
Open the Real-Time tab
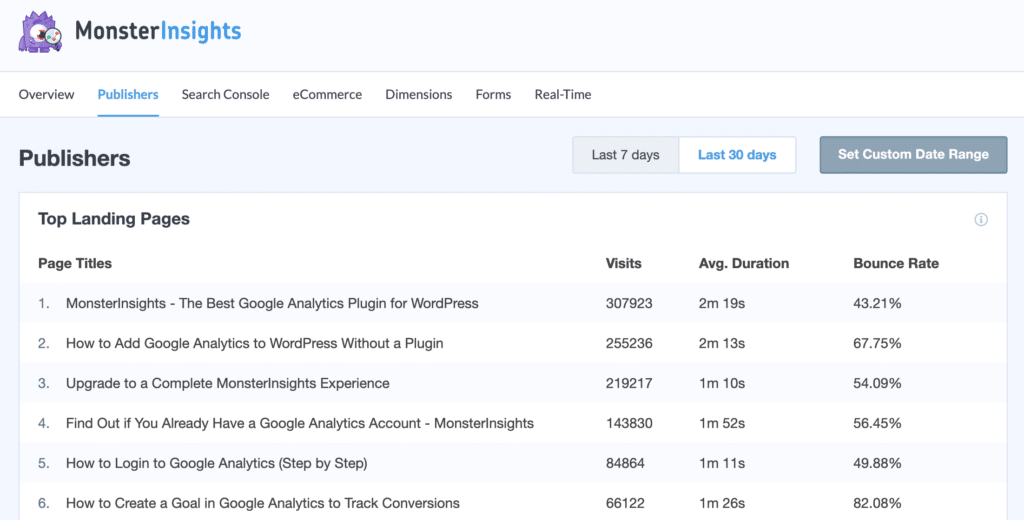click(x=563, y=94)
